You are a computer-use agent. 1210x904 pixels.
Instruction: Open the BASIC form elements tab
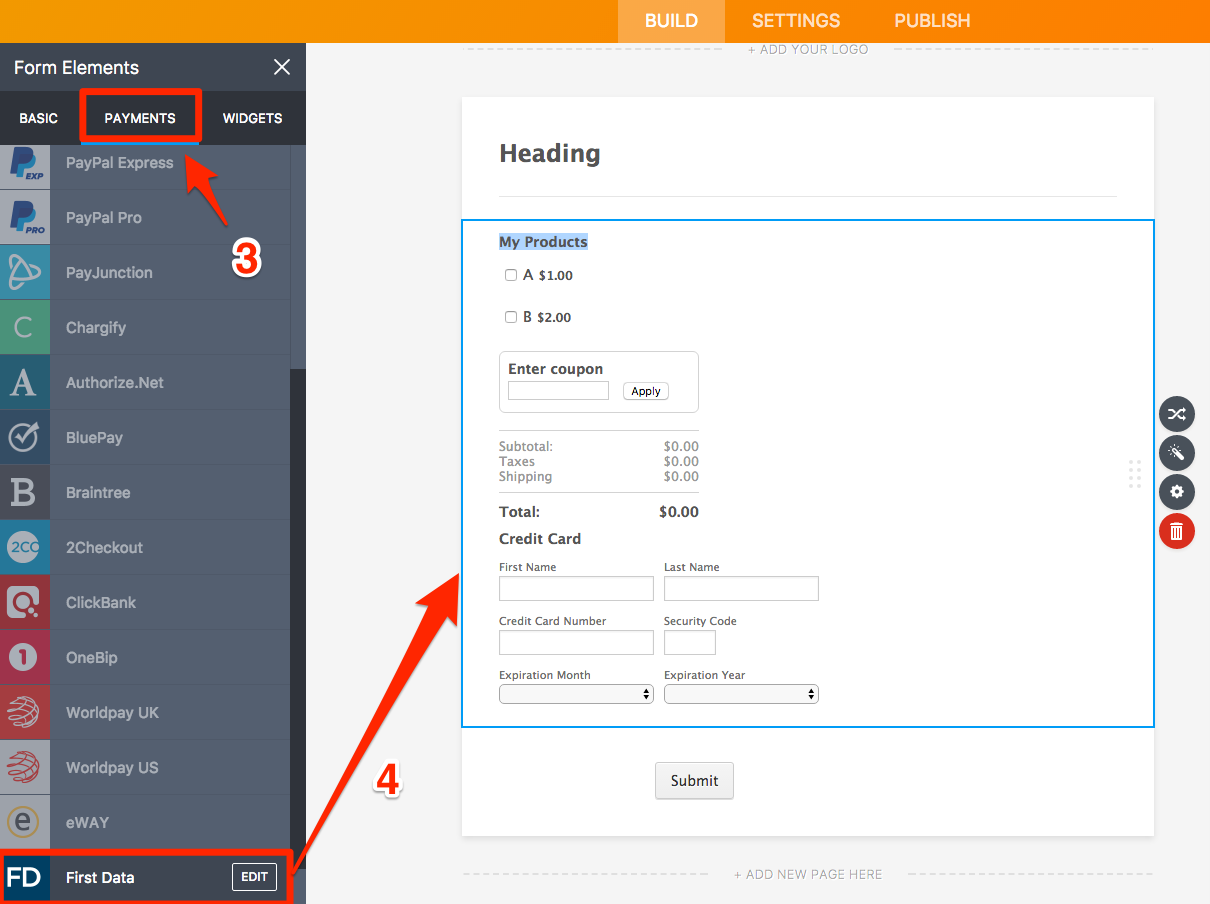pos(39,118)
